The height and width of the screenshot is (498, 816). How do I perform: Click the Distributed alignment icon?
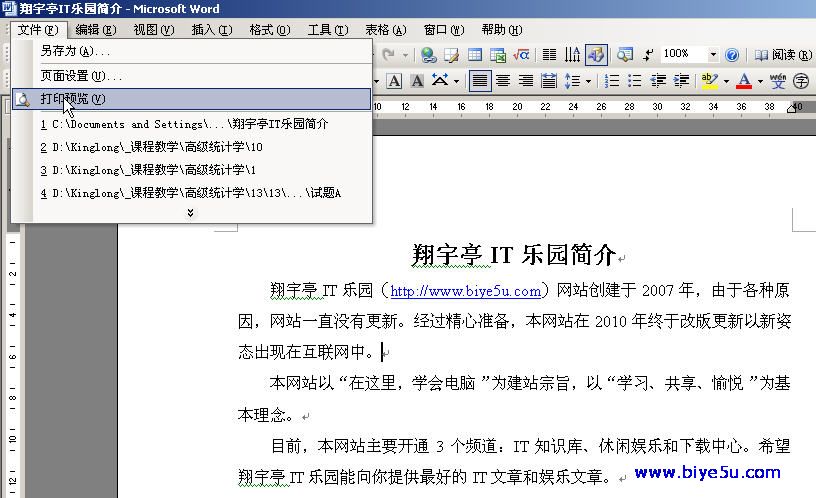tap(549, 81)
